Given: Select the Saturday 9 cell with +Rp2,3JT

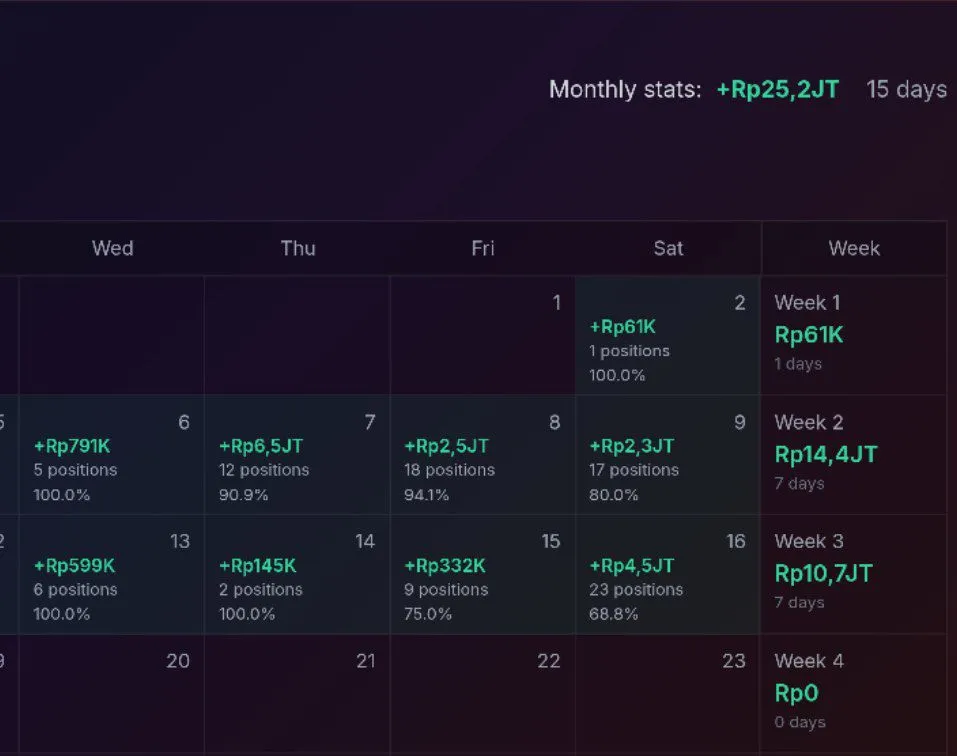Looking at the screenshot, I should click(x=668, y=455).
